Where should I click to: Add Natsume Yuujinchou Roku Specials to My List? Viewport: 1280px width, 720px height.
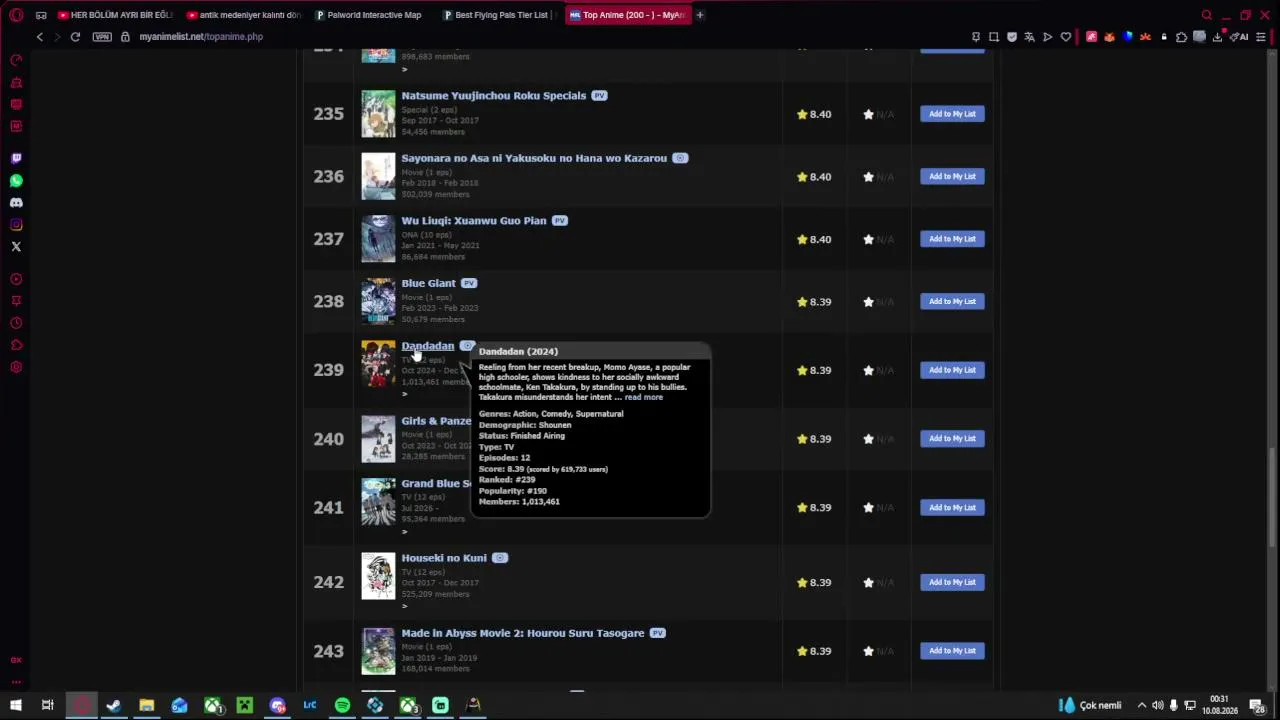pos(952,114)
